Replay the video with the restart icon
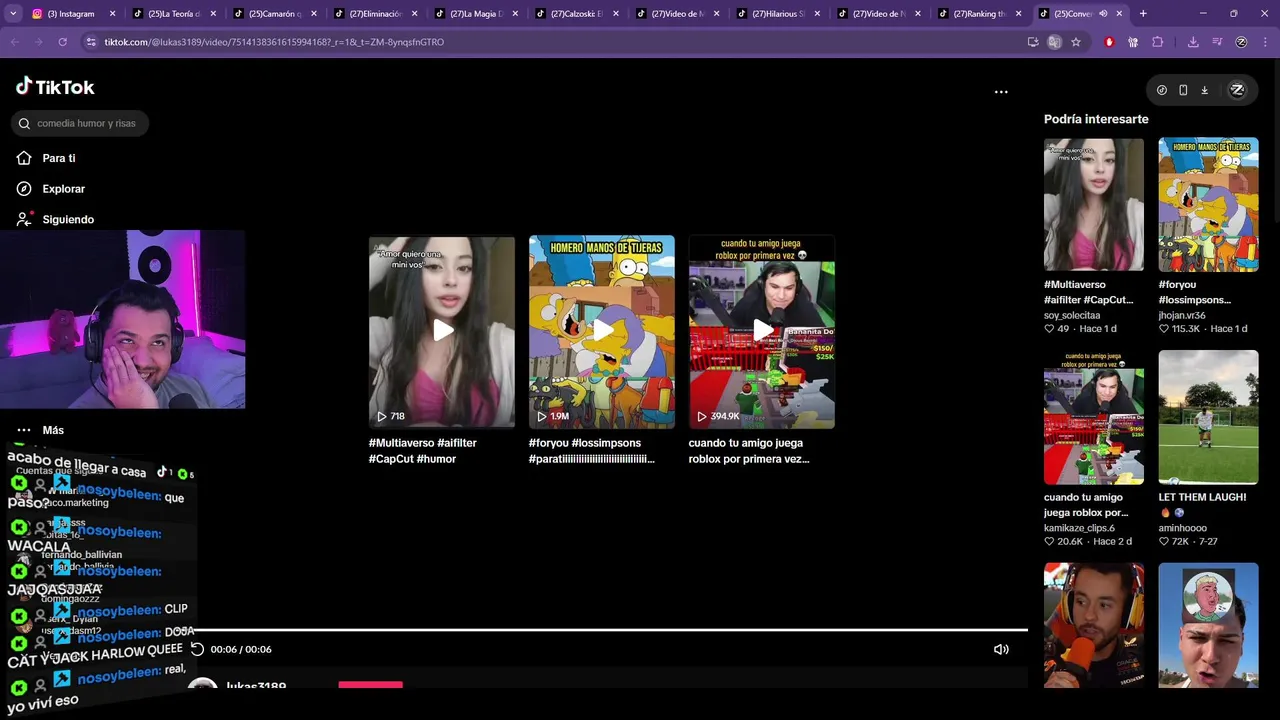1280x720 pixels. [x=197, y=649]
